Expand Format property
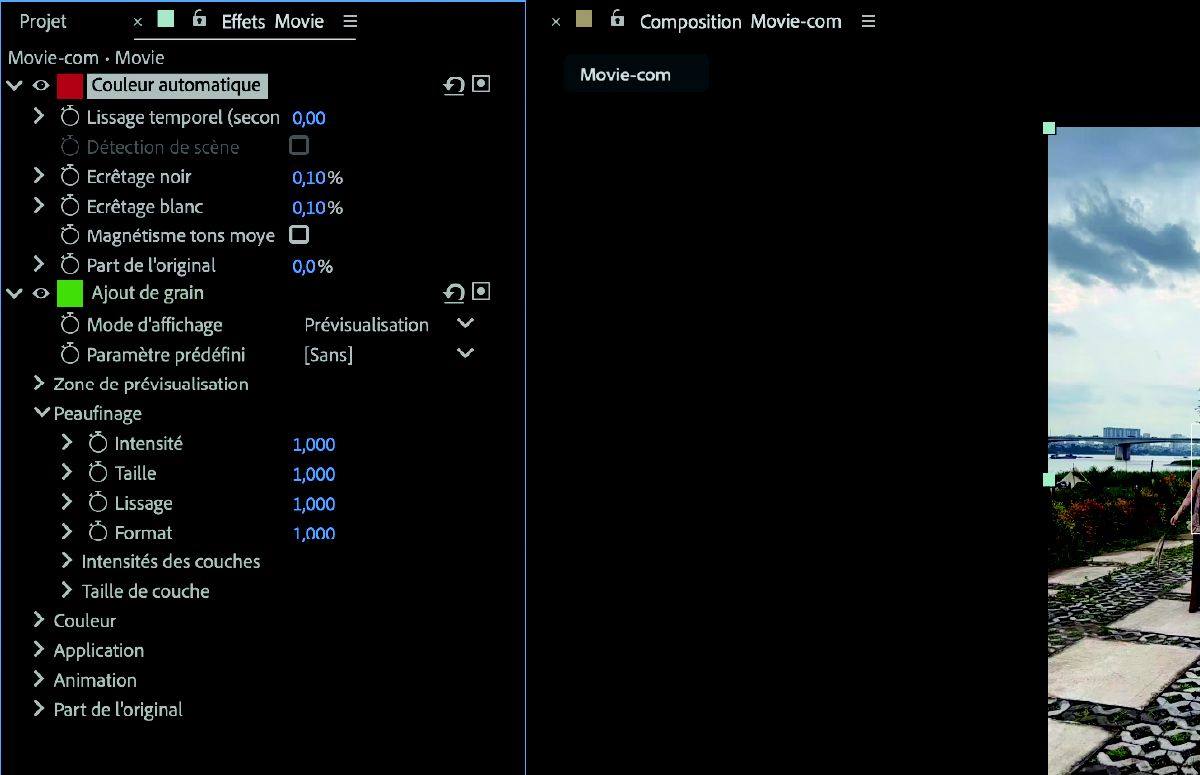 67,531
